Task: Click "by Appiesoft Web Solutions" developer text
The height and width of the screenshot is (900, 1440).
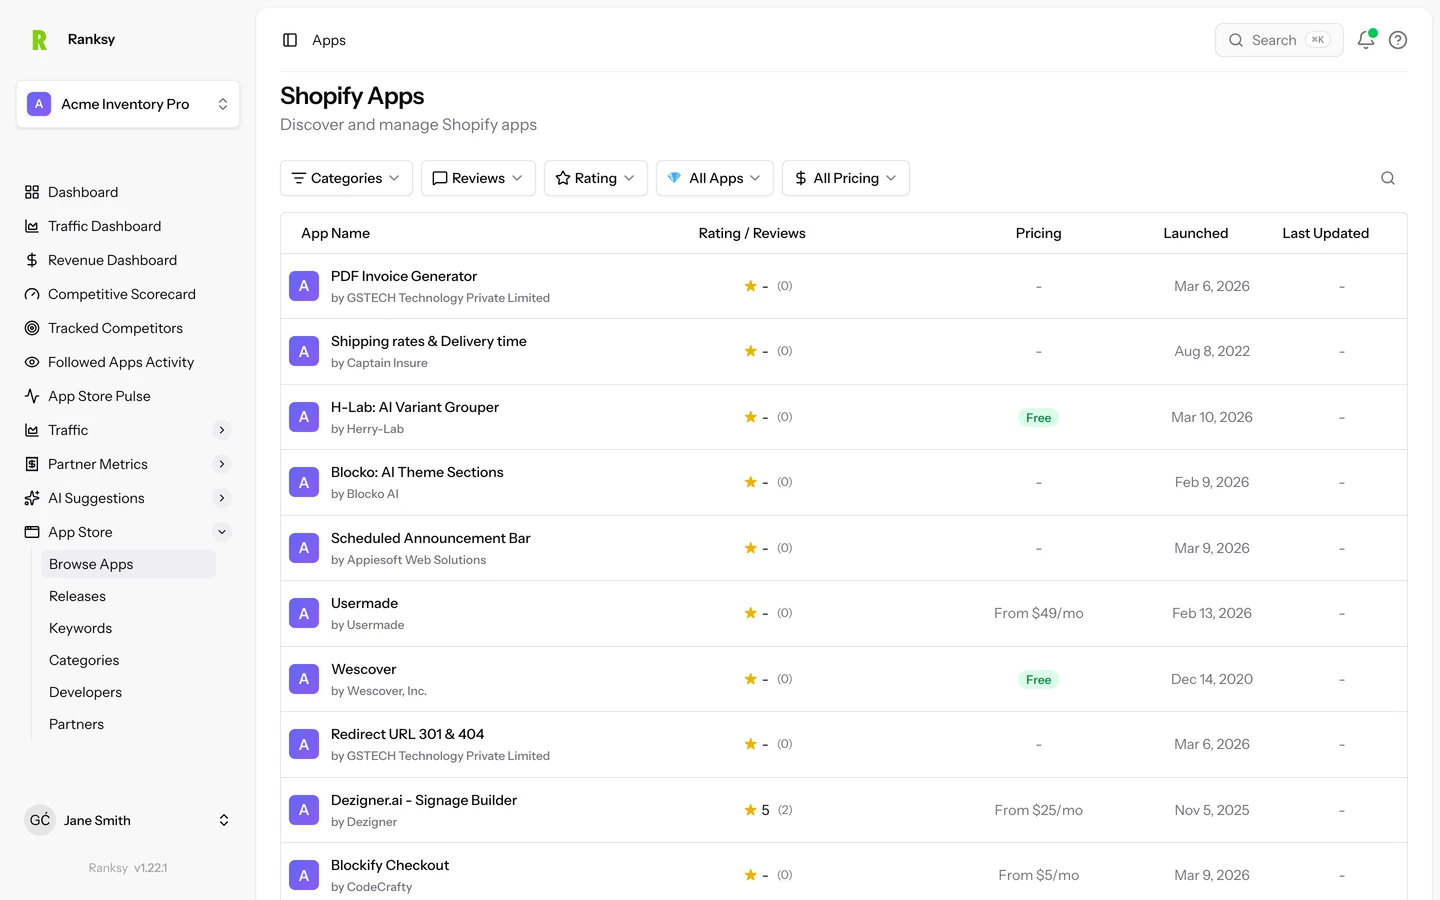Action: [408, 560]
